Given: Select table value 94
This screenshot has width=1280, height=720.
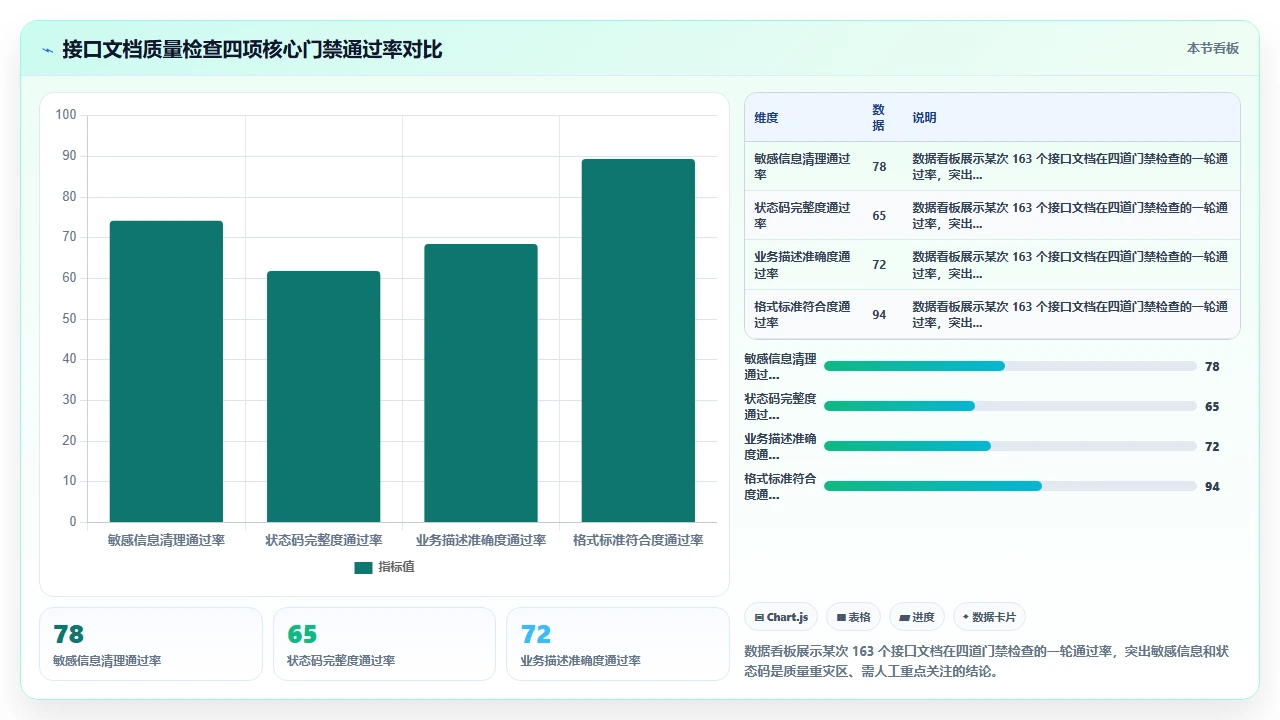Looking at the screenshot, I should tap(879, 315).
